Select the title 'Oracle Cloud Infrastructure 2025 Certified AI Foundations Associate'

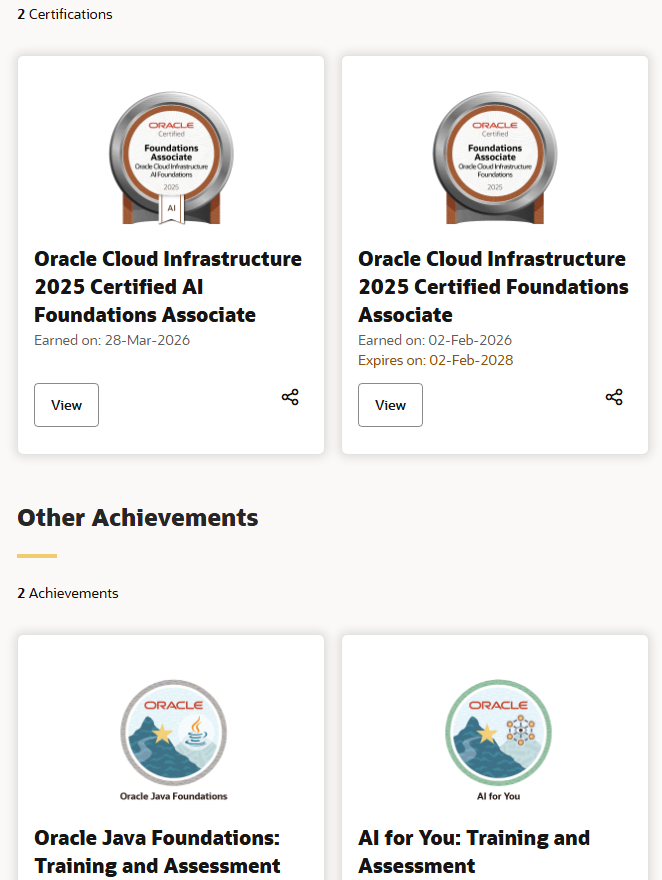coord(168,287)
